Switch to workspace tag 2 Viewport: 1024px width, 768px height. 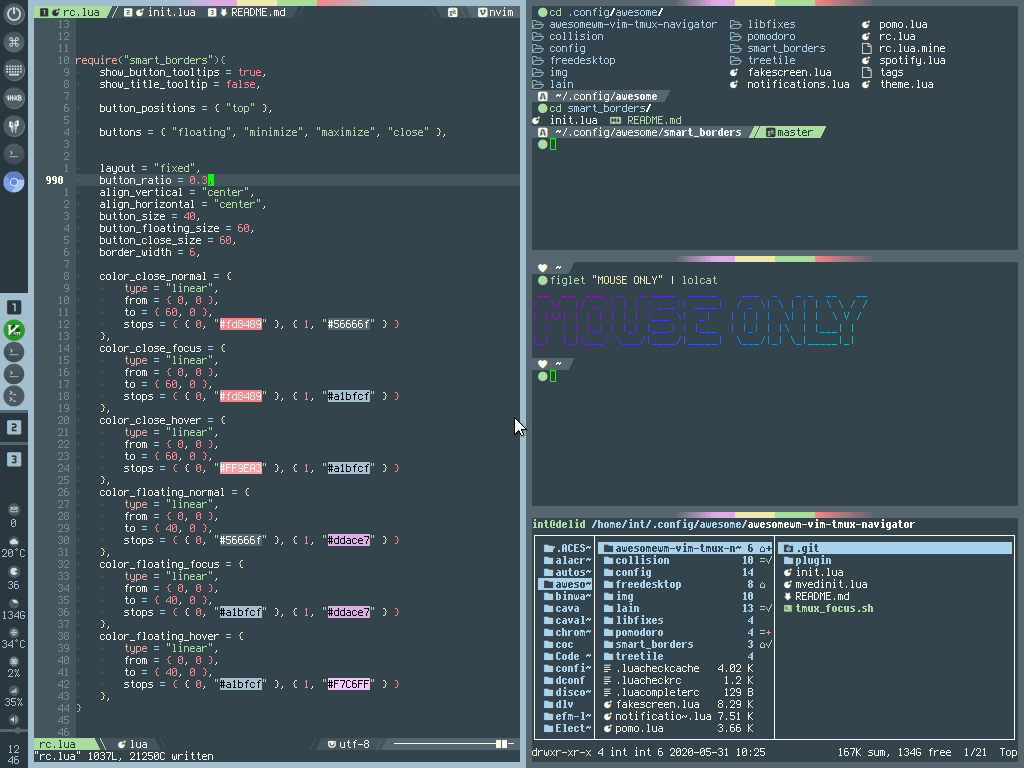tap(14, 427)
